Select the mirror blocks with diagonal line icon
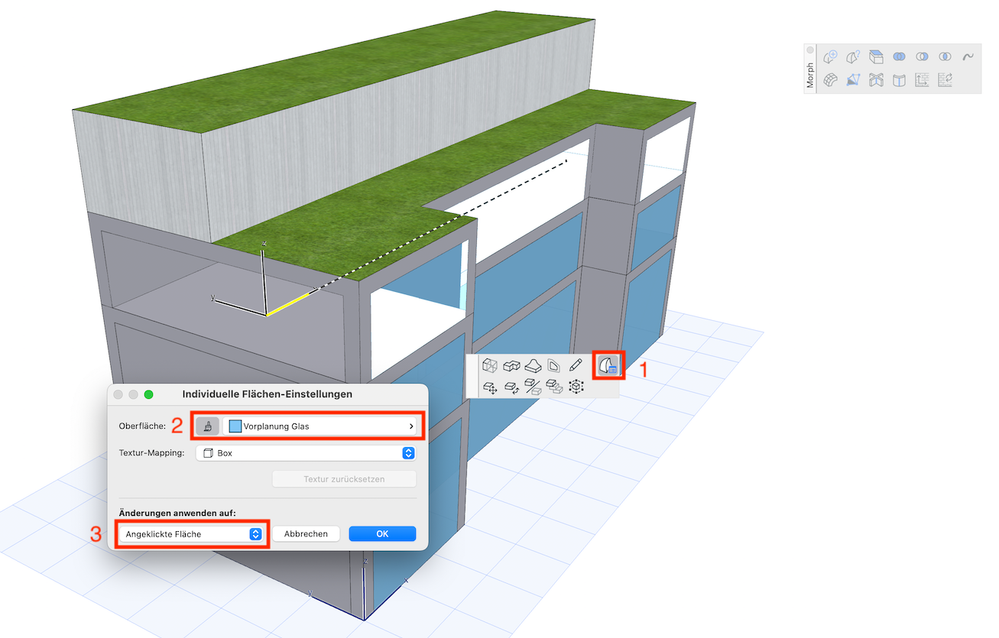999x638 pixels. 533,387
